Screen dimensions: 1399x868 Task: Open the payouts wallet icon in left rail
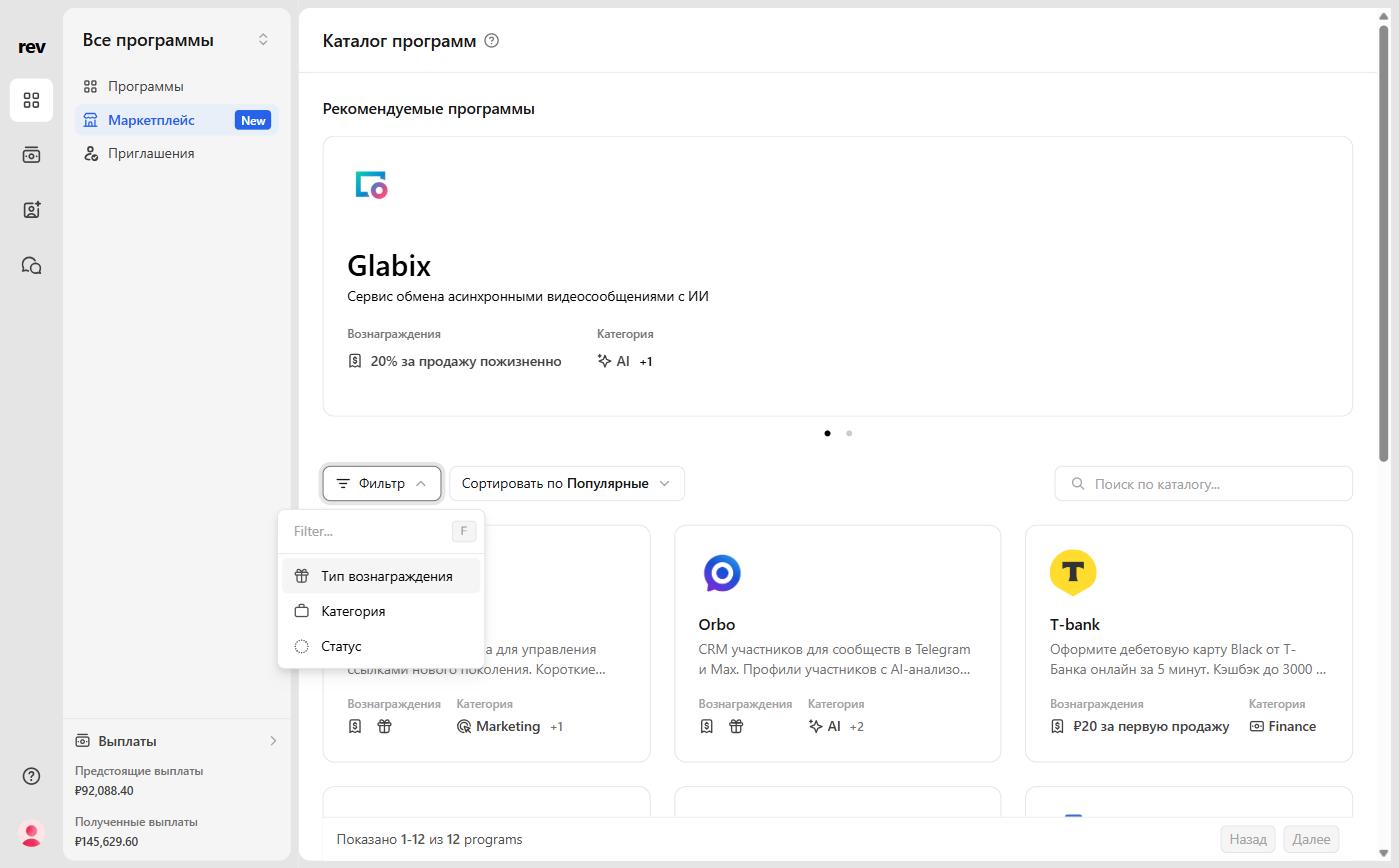31,155
